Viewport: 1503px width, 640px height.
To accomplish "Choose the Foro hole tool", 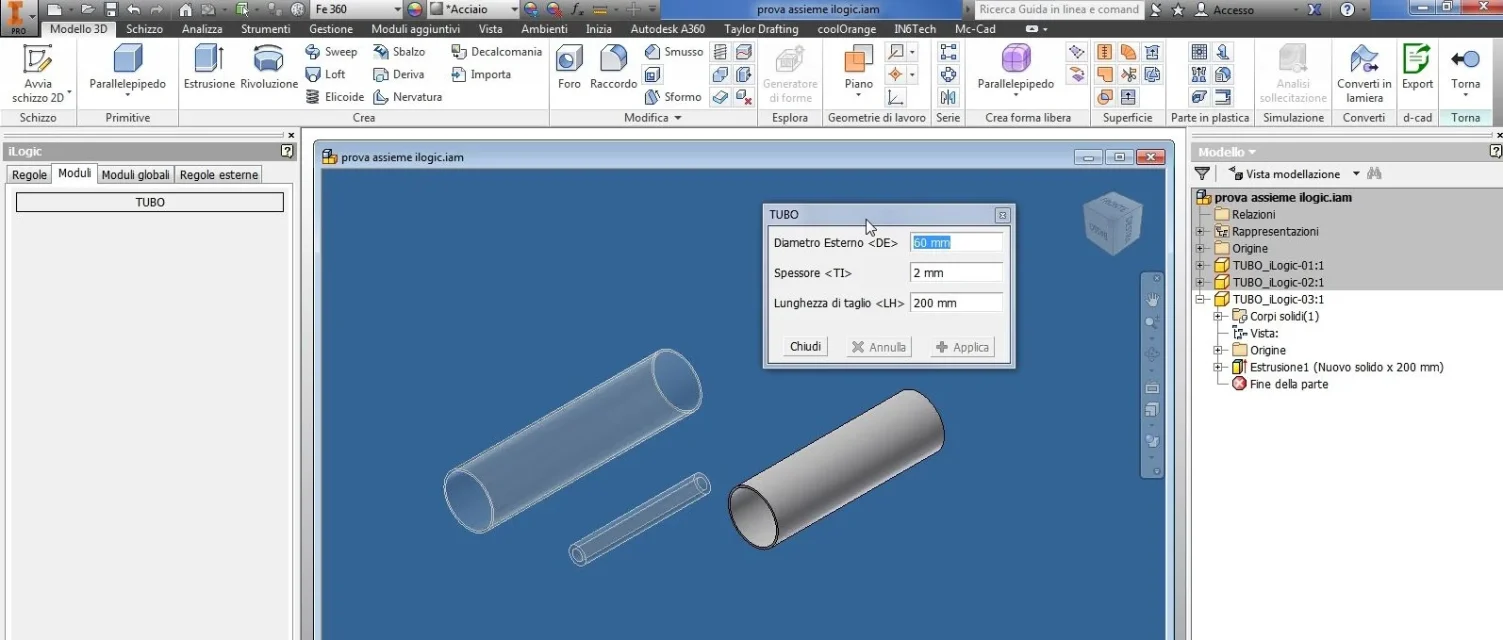I will [569, 68].
